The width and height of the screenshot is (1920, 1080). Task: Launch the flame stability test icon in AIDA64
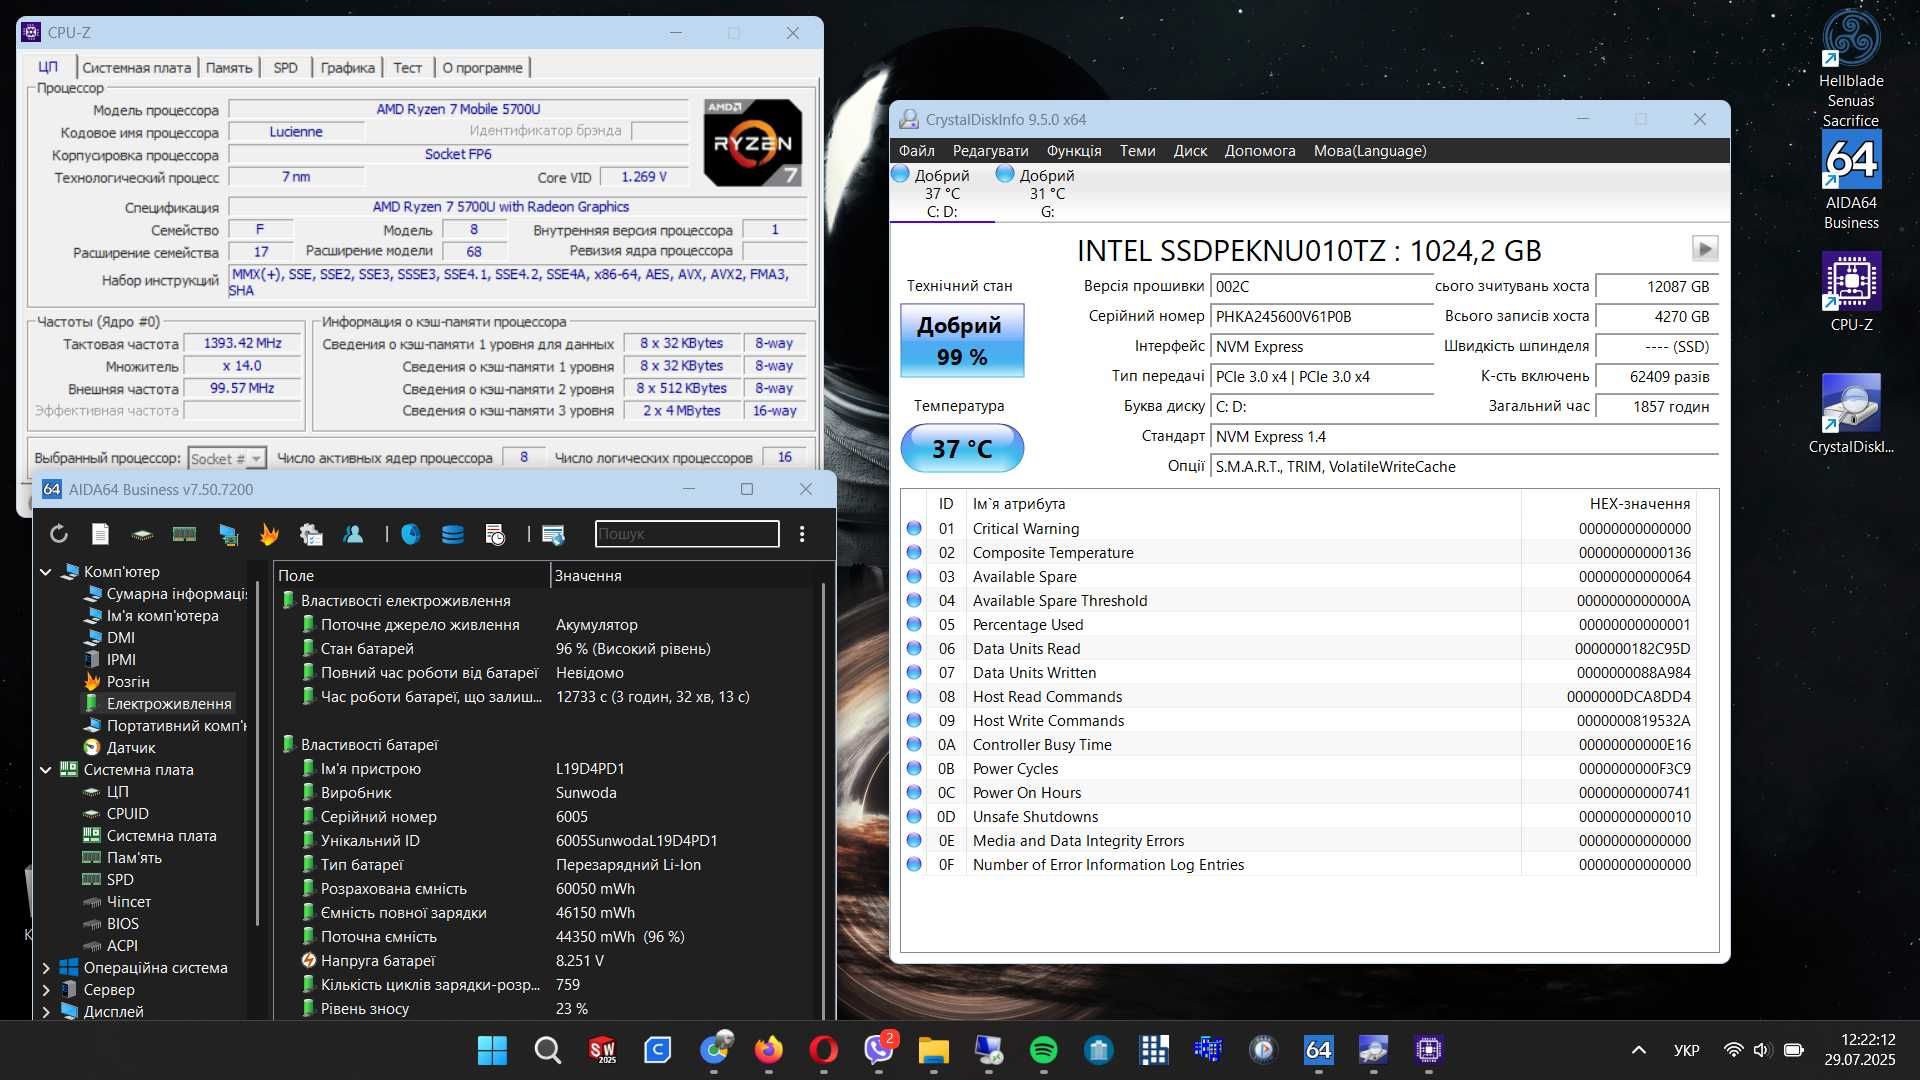(269, 534)
